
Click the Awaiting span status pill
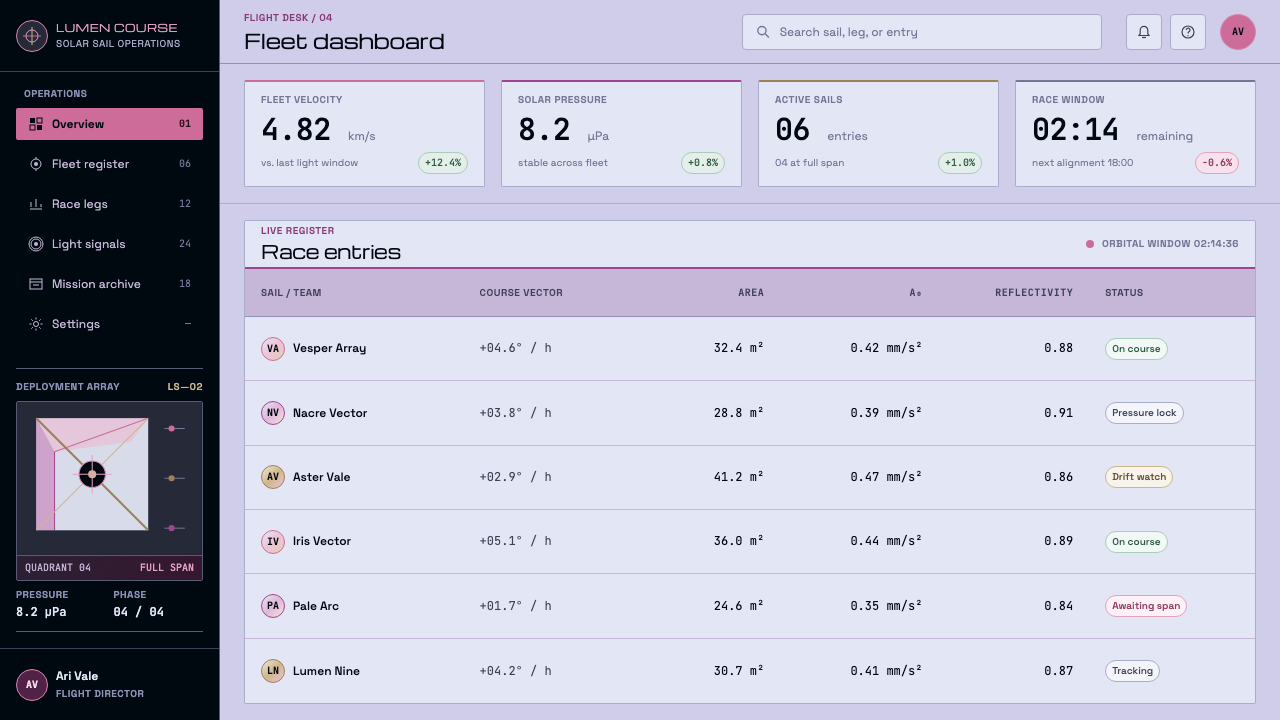pyautogui.click(x=1146, y=606)
